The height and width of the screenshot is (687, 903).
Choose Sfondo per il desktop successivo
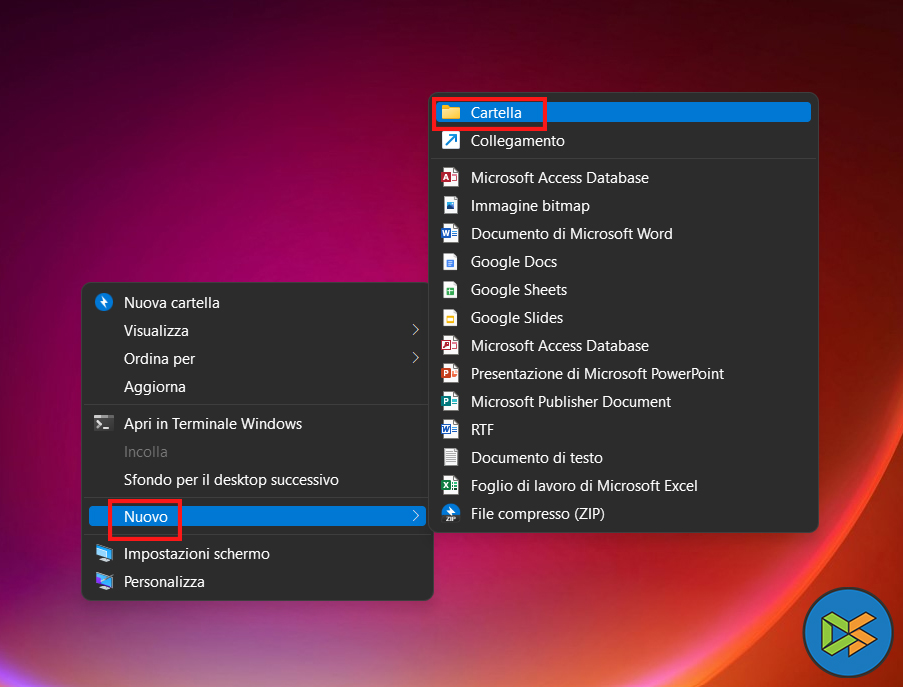[x=231, y=480]
